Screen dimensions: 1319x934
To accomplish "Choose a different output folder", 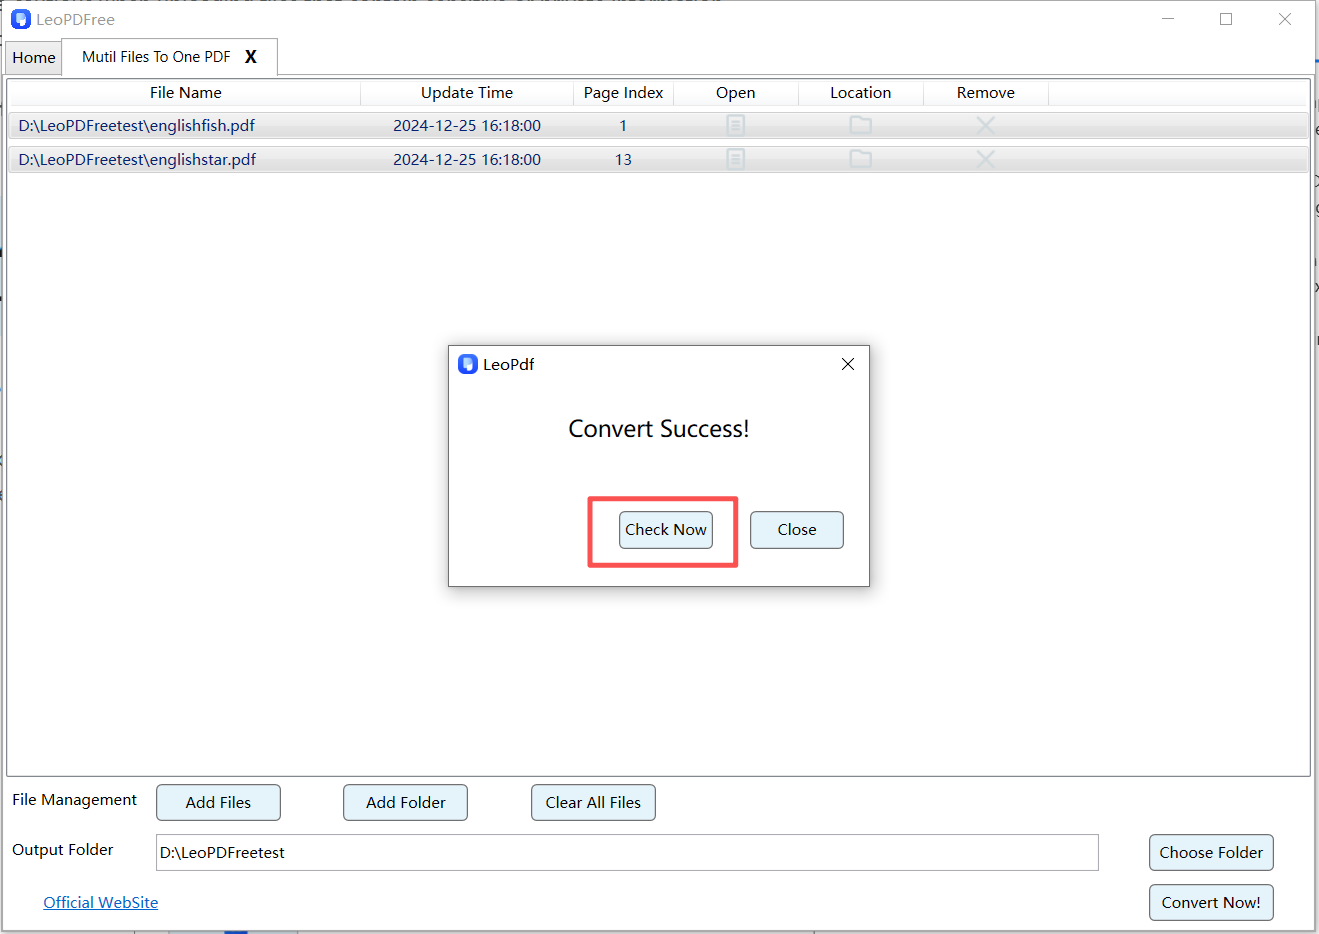I will pos(1211,852).
